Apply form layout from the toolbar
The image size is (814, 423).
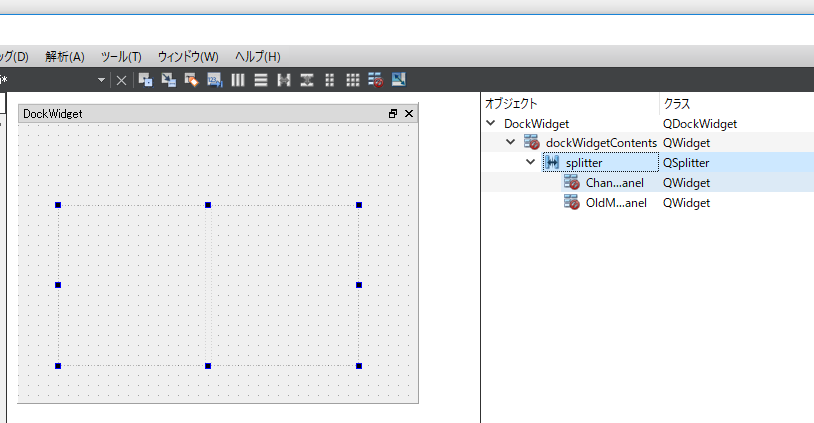330,80
